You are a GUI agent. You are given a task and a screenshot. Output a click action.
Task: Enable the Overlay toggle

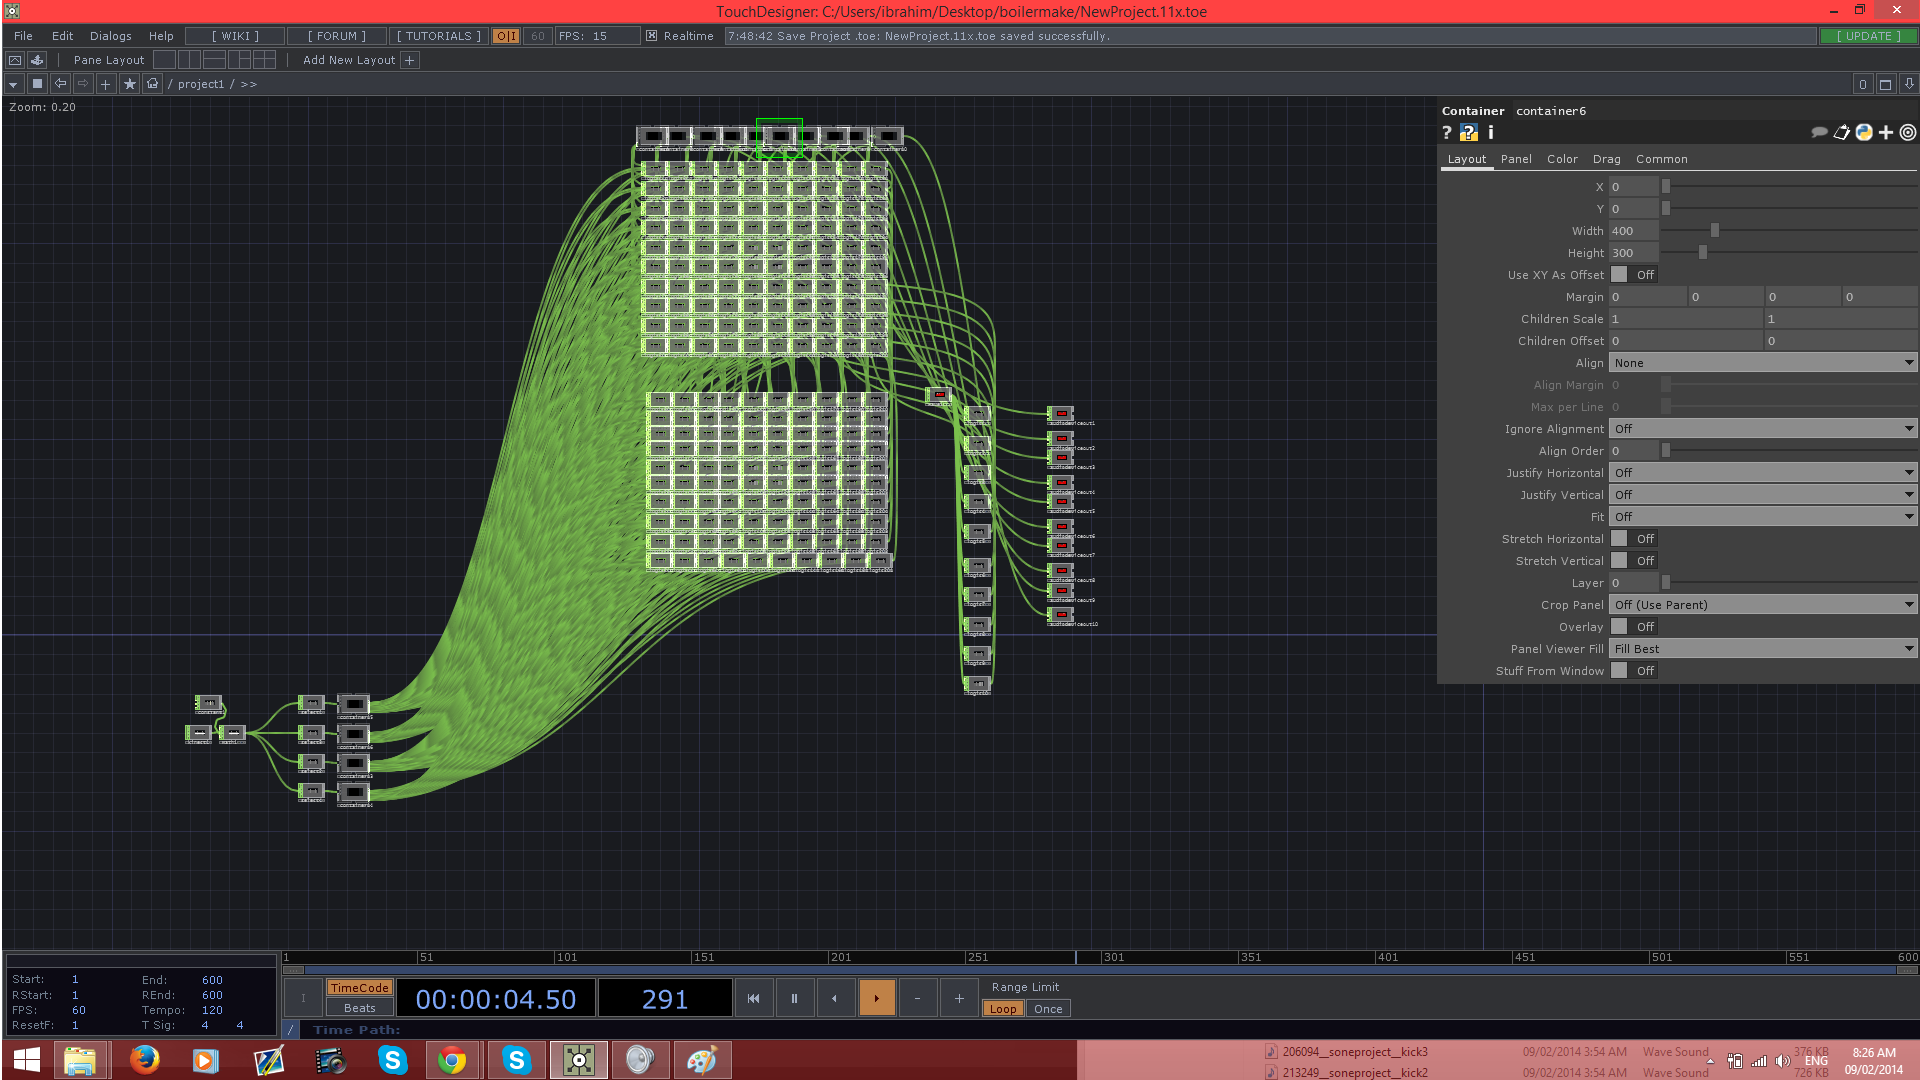(x=1620, y=627)
